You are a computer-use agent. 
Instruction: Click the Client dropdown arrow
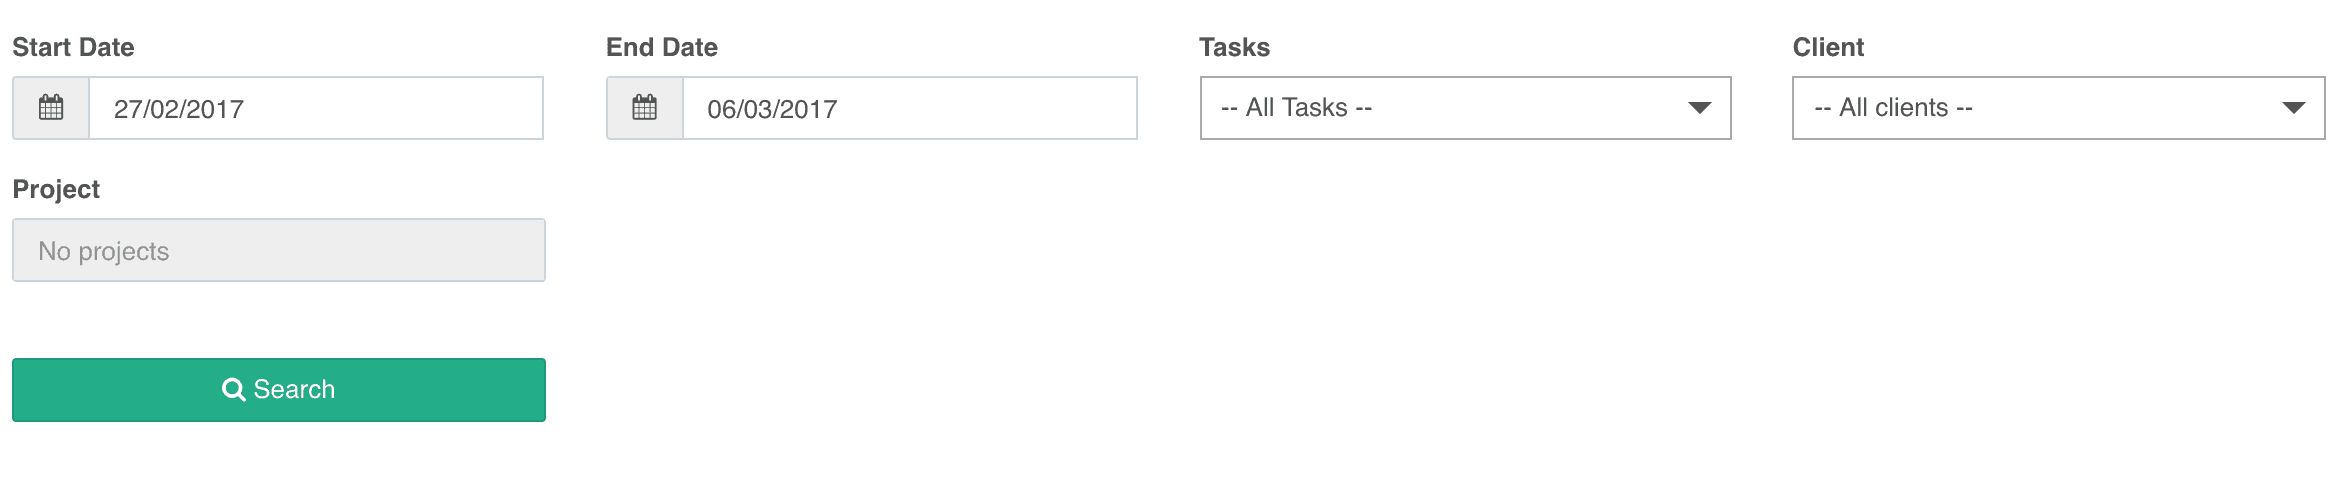click(x=2293, y=108)
